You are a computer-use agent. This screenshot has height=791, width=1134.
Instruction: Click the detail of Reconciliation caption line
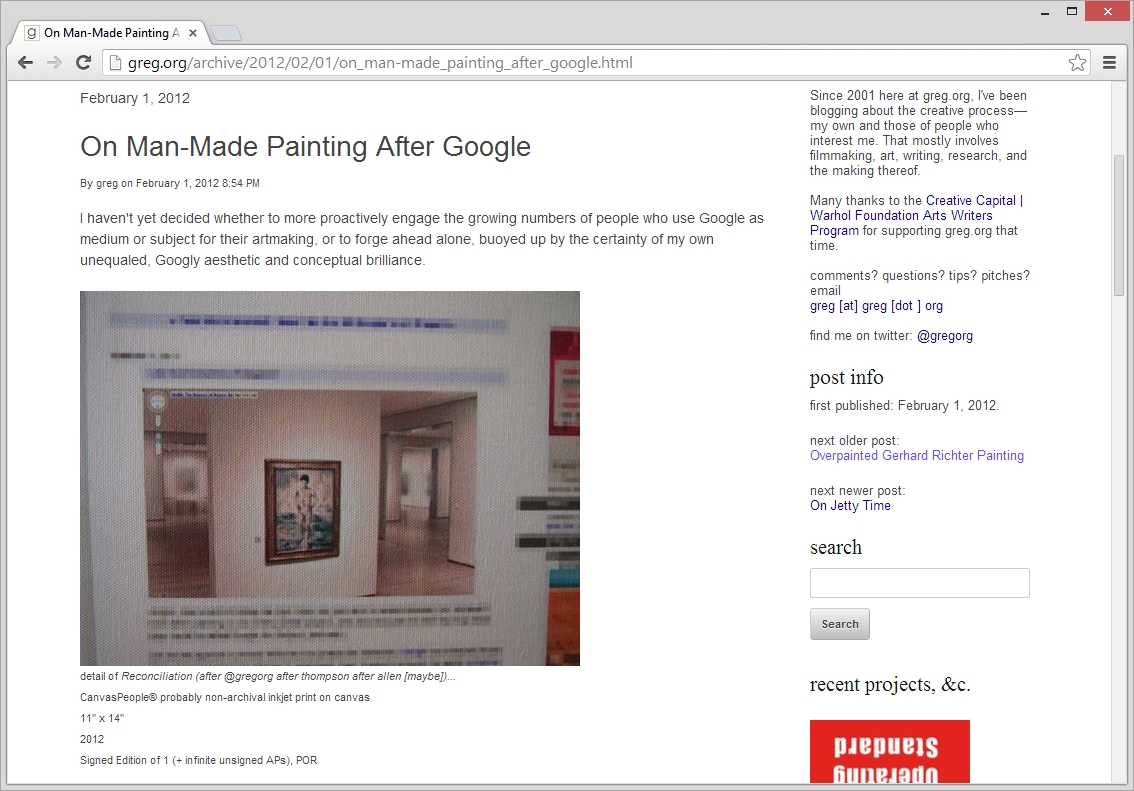[268, 677]
